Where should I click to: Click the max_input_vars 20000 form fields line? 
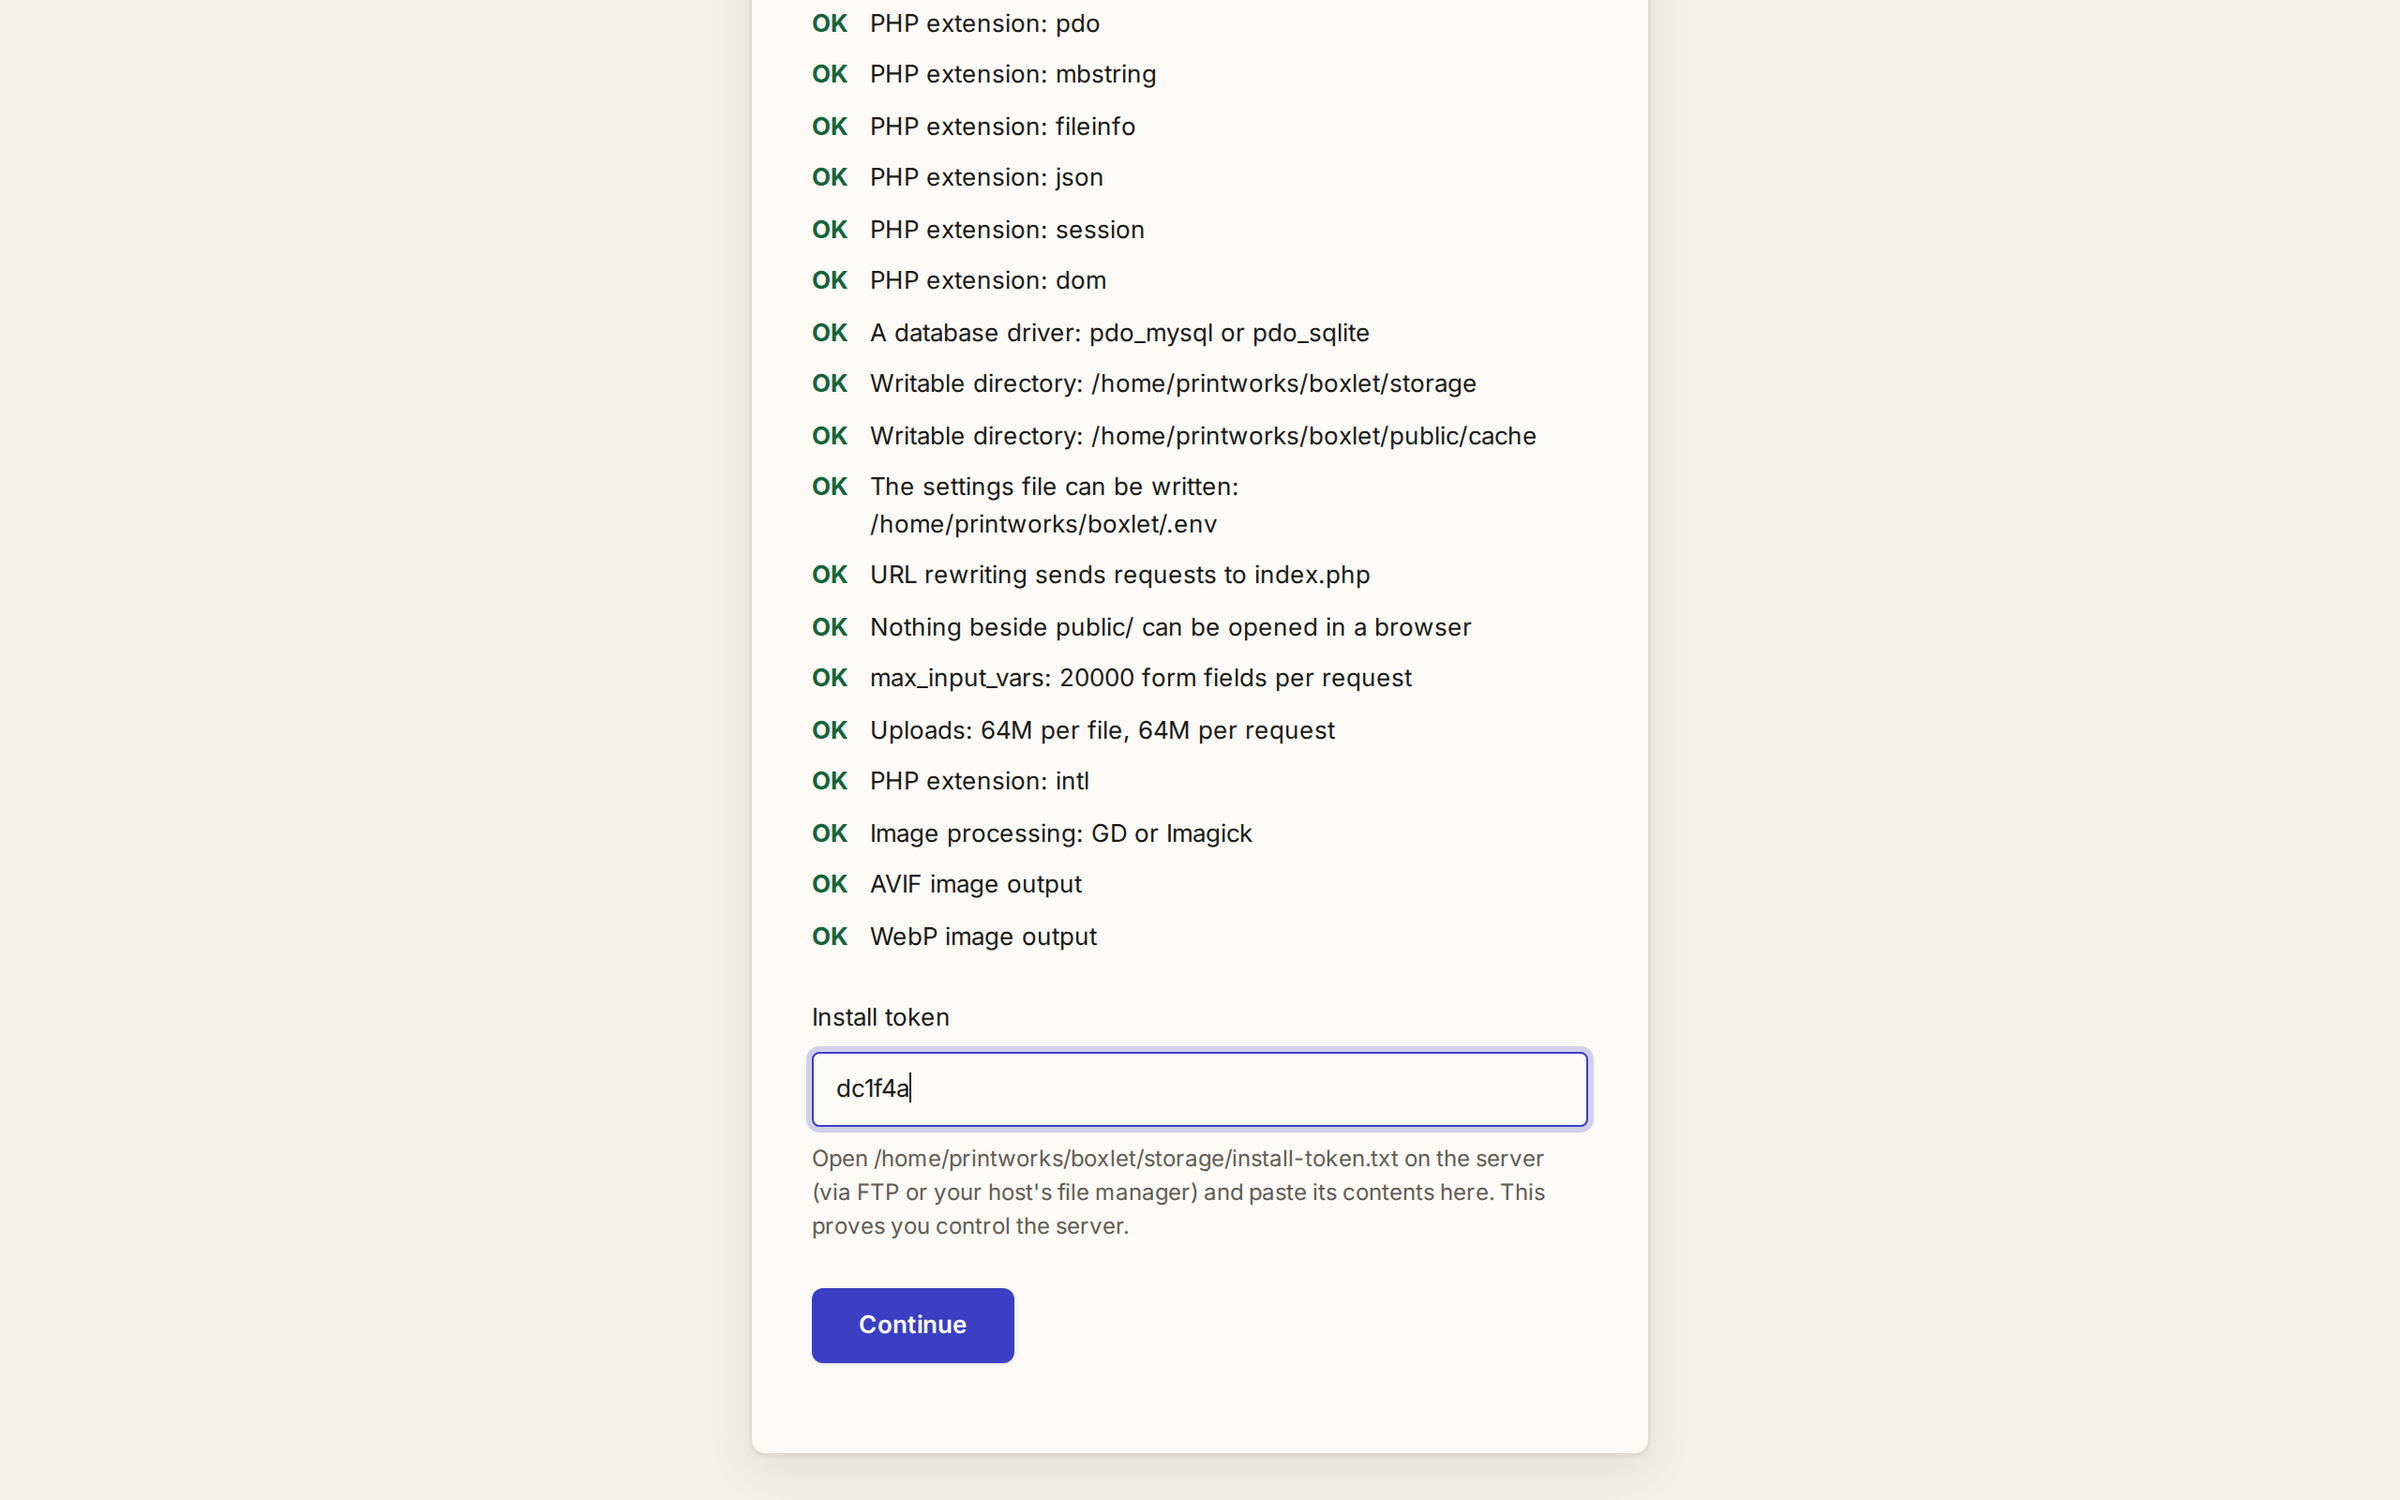pyautogui.click(x=1140, y=678)
